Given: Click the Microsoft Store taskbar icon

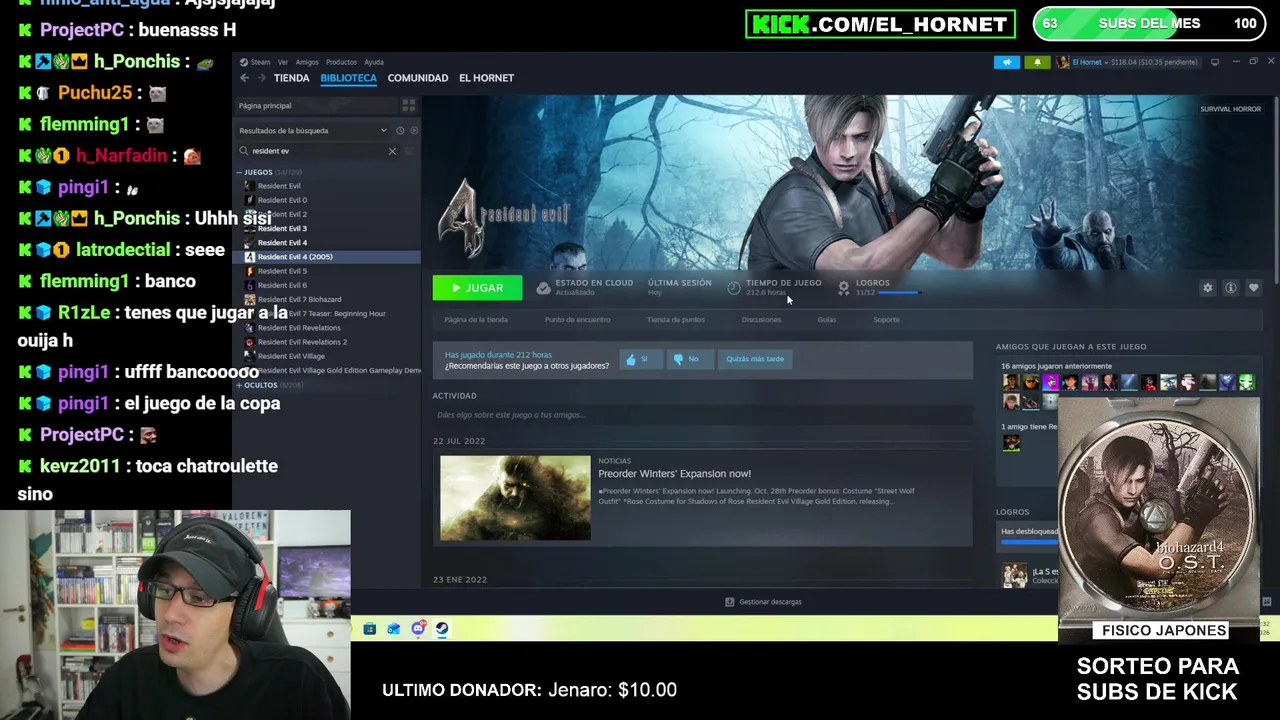Looking at the screenshot, I should 369,629.
